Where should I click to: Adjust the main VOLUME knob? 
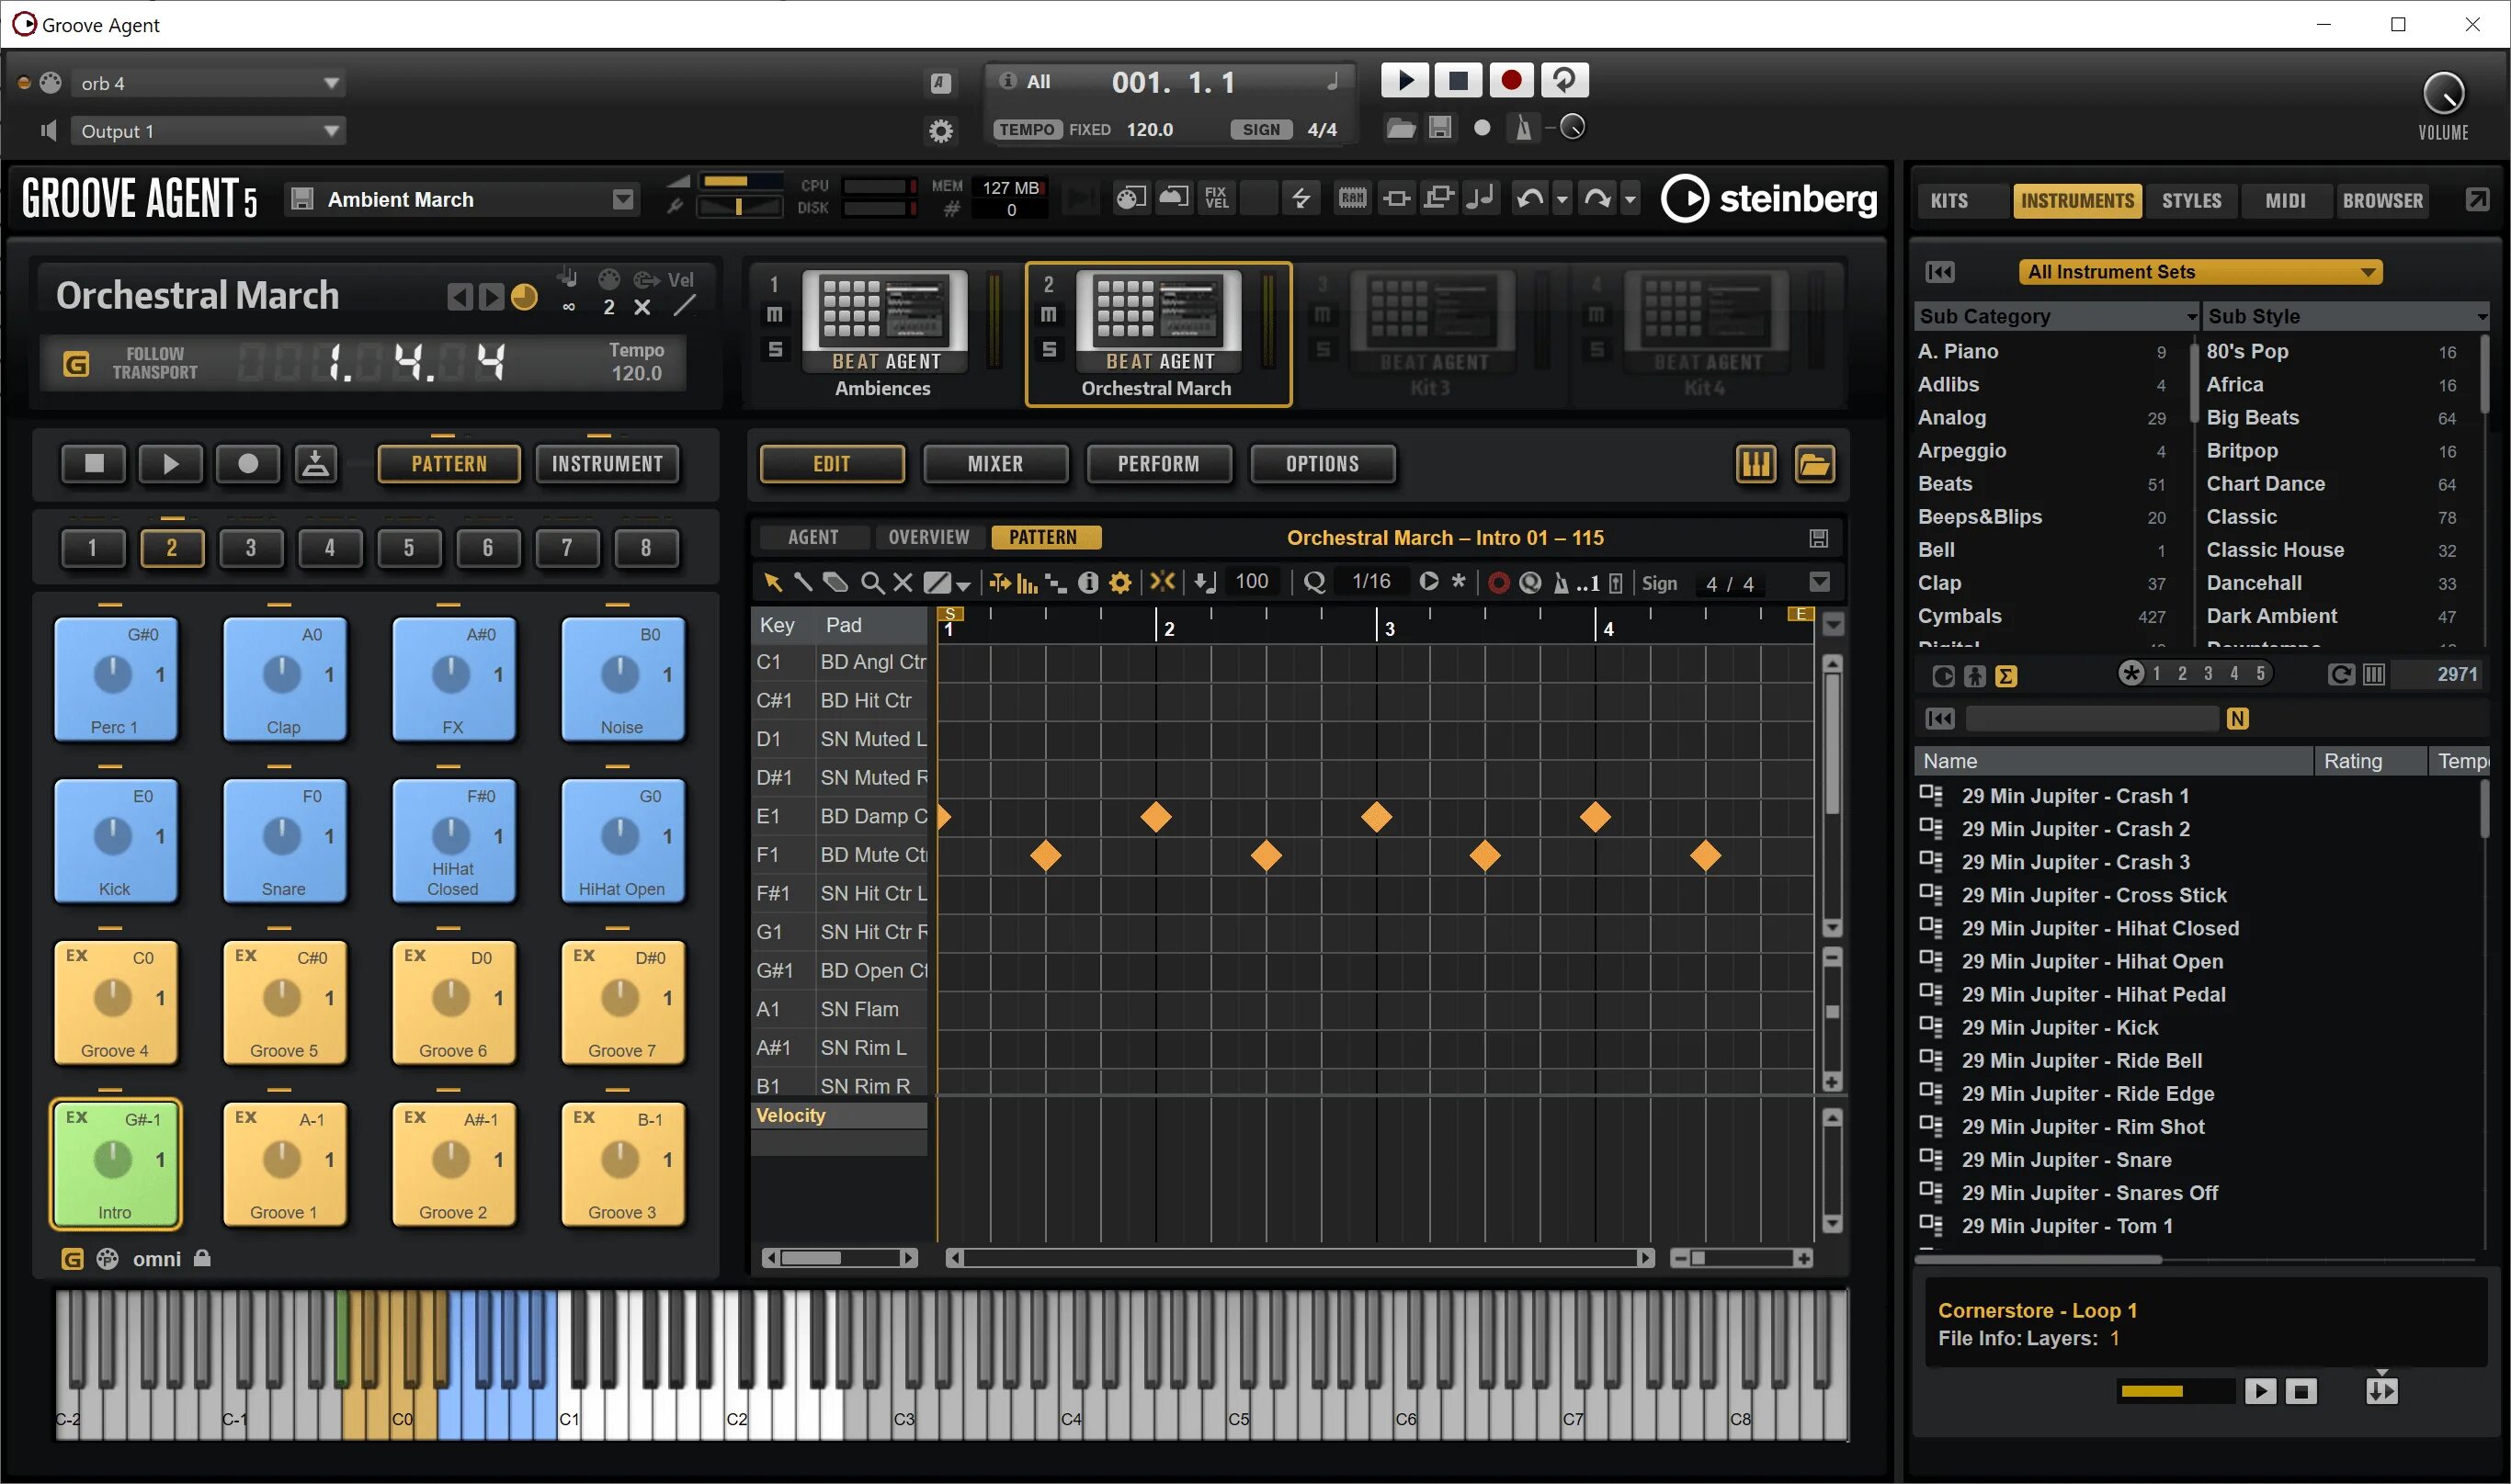pyautogui.click(x=2442, y=95)
